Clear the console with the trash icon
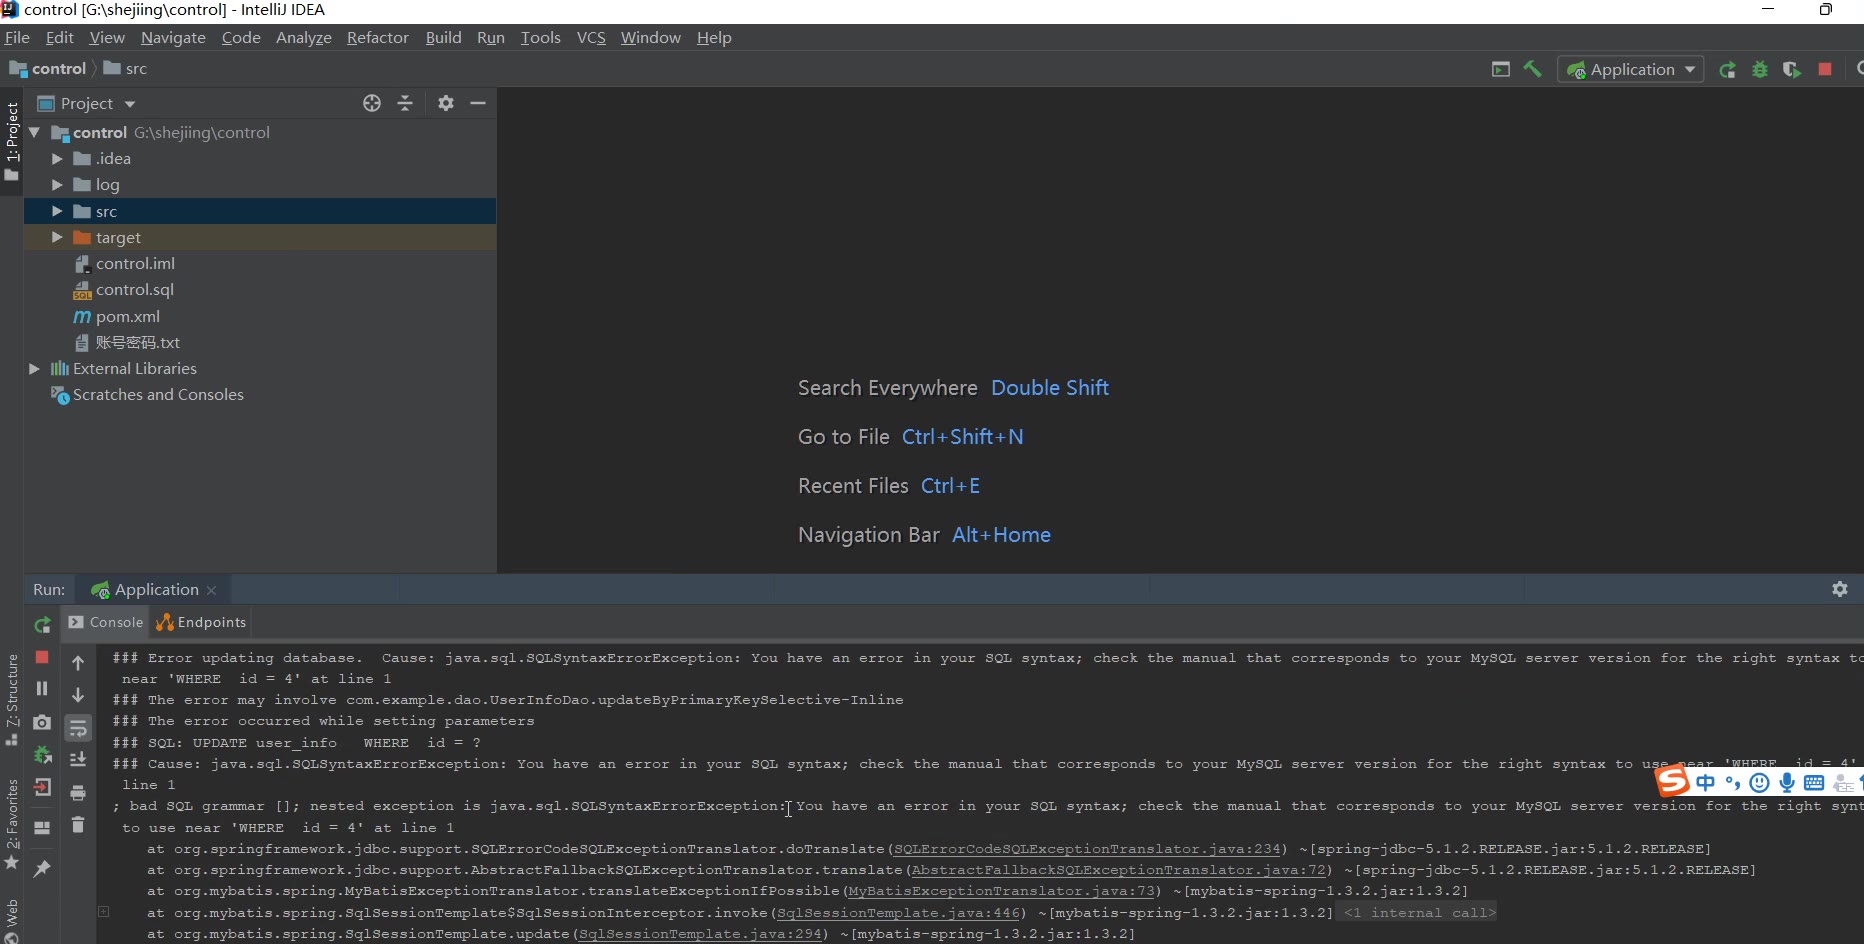This screenshot has width=1864, height=944. (x=78, y=825)
